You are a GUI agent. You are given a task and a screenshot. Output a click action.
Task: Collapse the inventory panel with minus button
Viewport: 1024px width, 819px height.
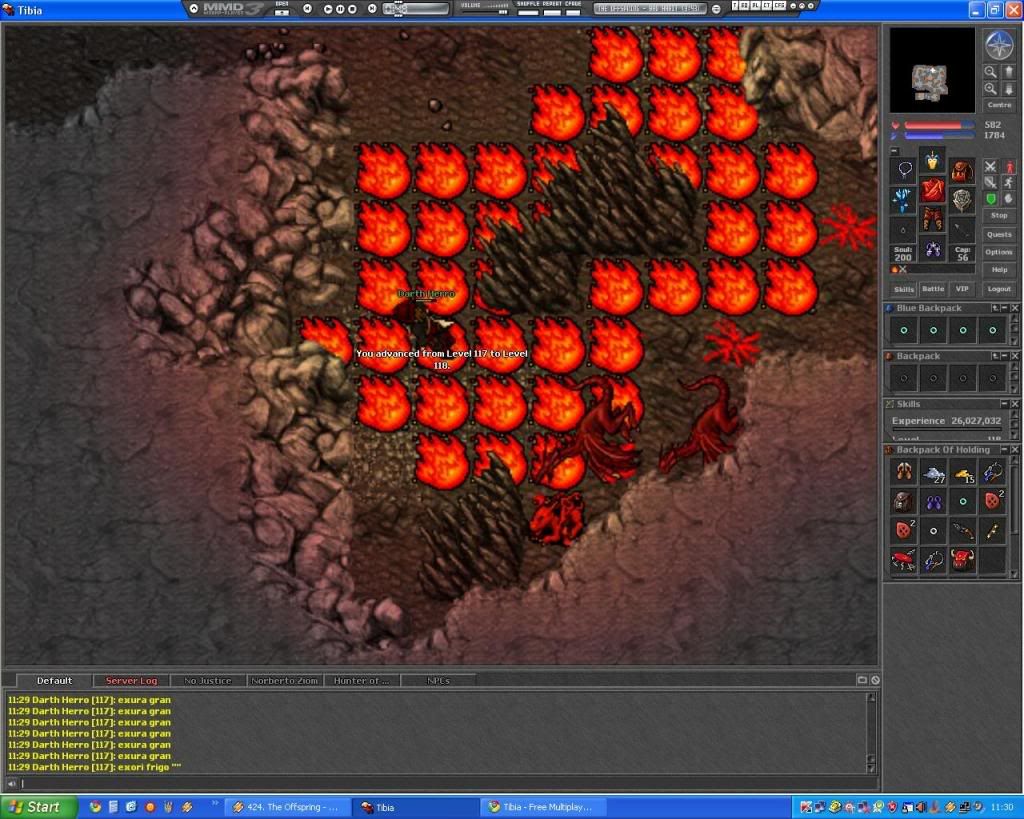pyautogui.click(x=895, y=151)
